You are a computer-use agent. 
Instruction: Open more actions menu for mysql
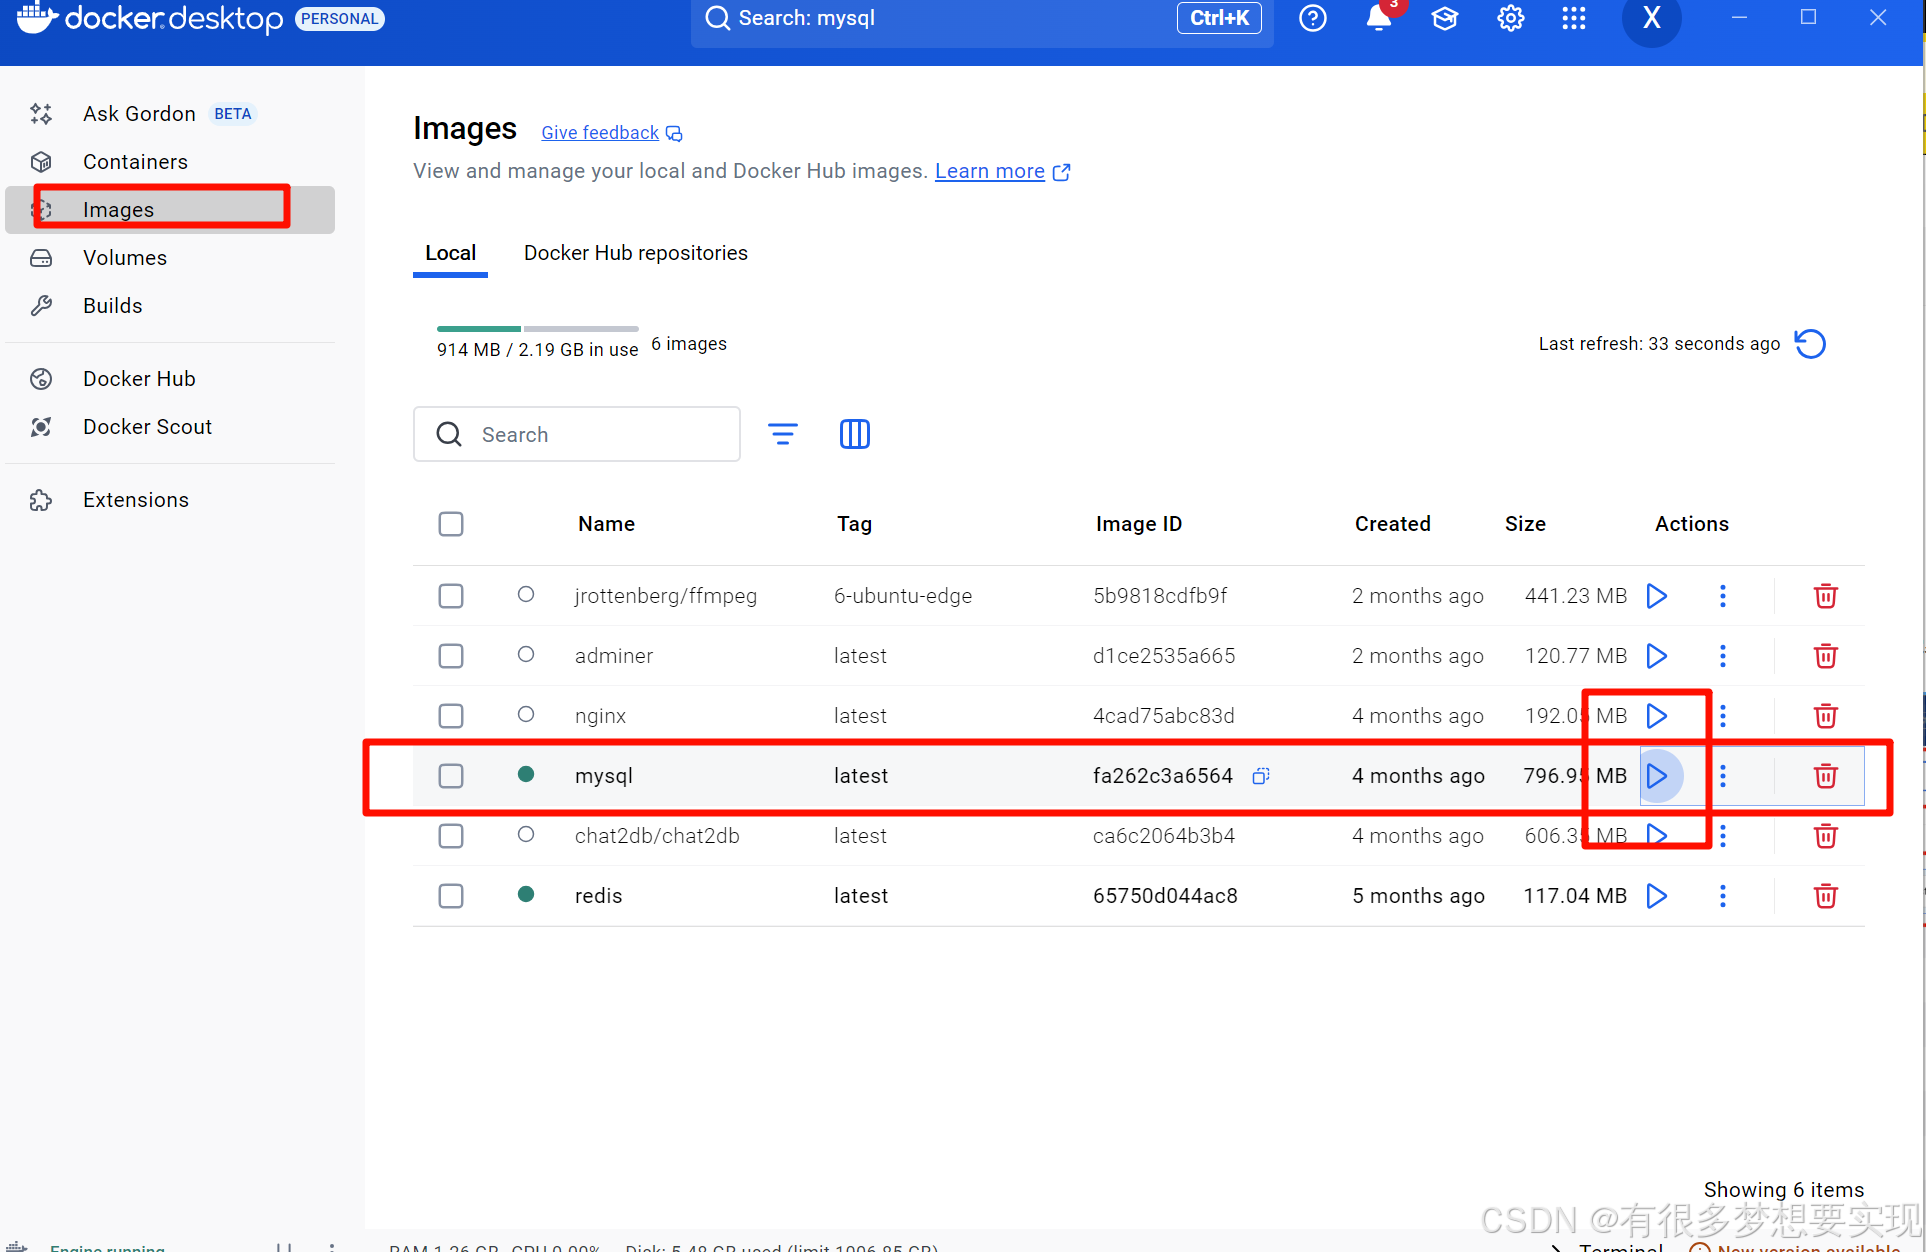pos(1722,776)
